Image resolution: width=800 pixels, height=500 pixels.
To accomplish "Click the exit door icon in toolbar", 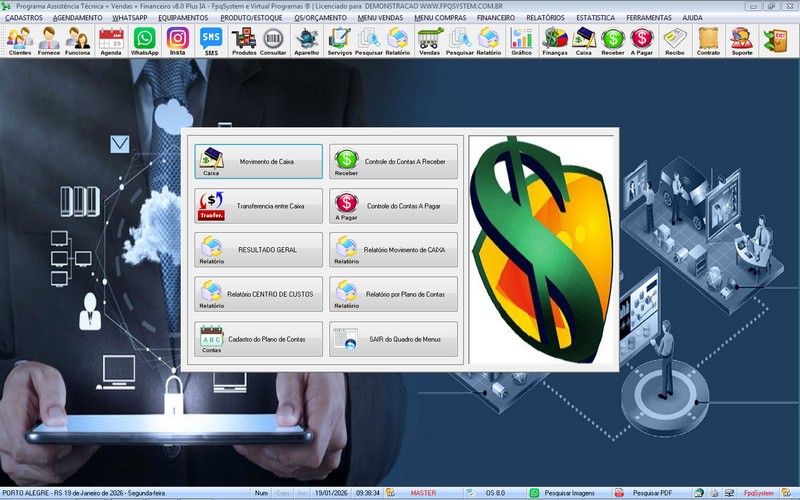I will pos(776,41).
